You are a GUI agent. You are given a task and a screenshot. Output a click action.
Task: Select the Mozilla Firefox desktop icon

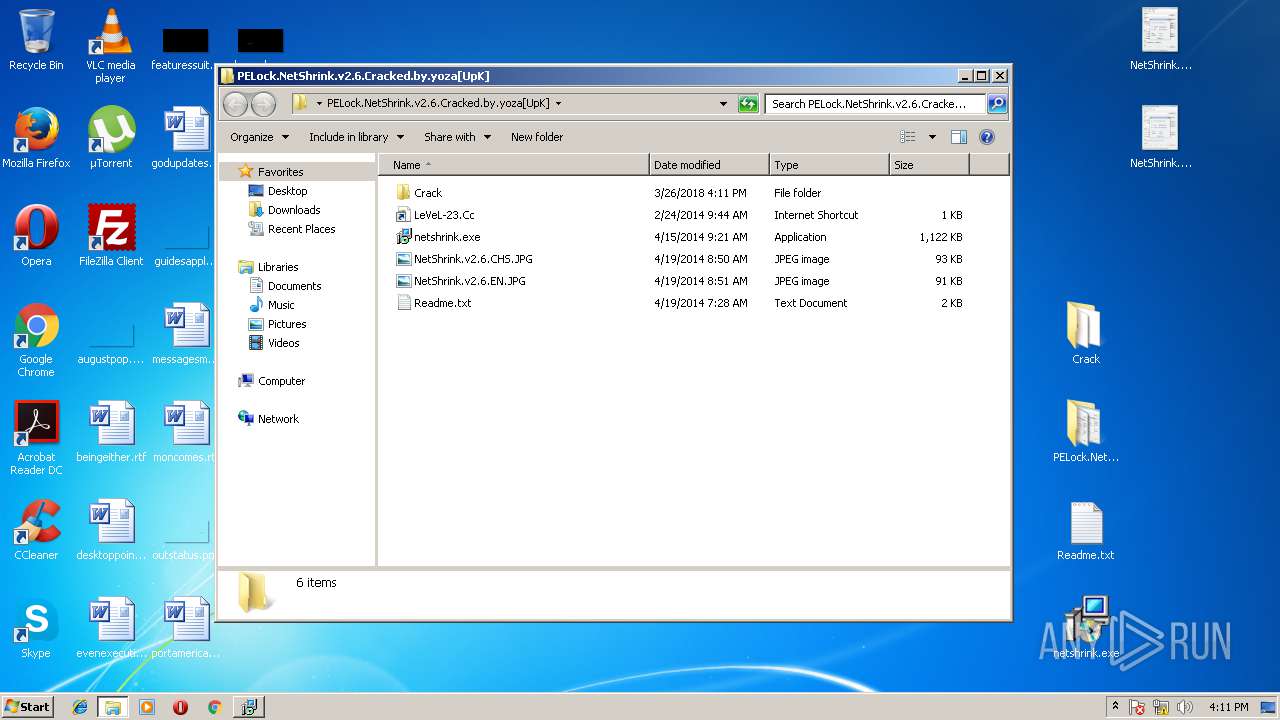coord(36,137)
